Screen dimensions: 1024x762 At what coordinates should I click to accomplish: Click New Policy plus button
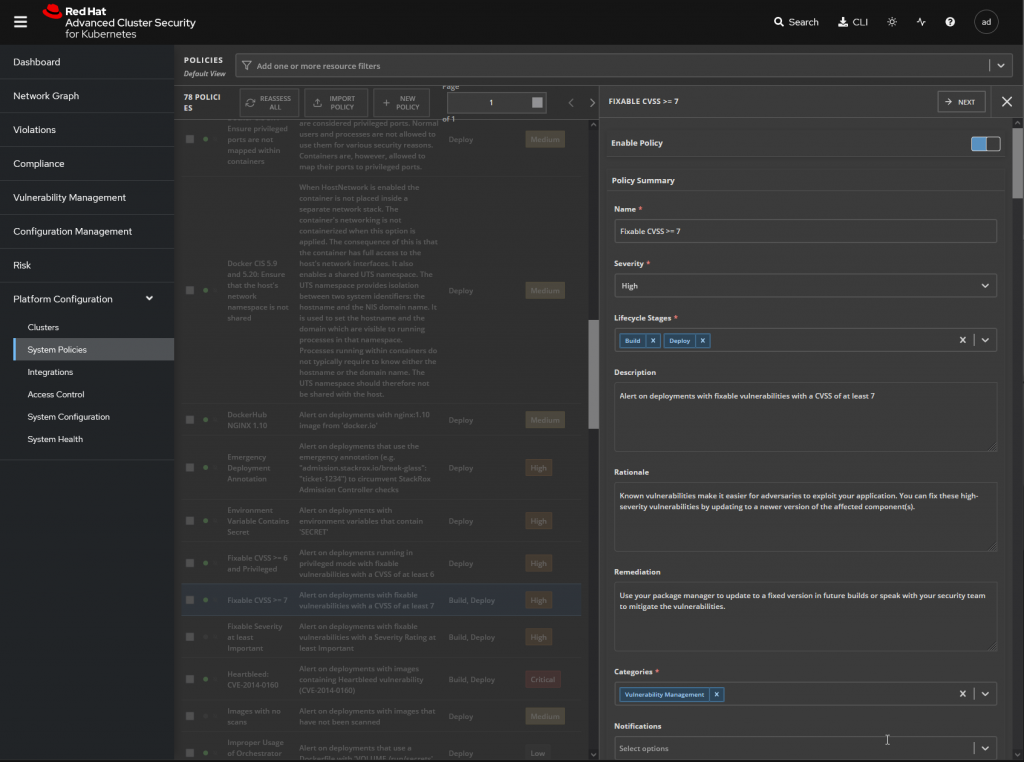click(401, 103)
